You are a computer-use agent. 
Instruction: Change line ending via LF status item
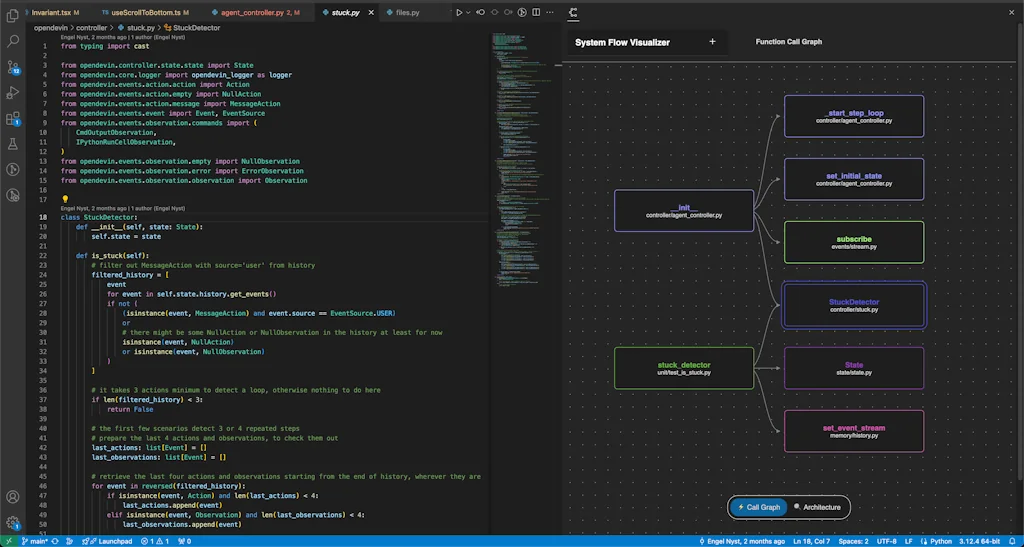coord(908,541)
